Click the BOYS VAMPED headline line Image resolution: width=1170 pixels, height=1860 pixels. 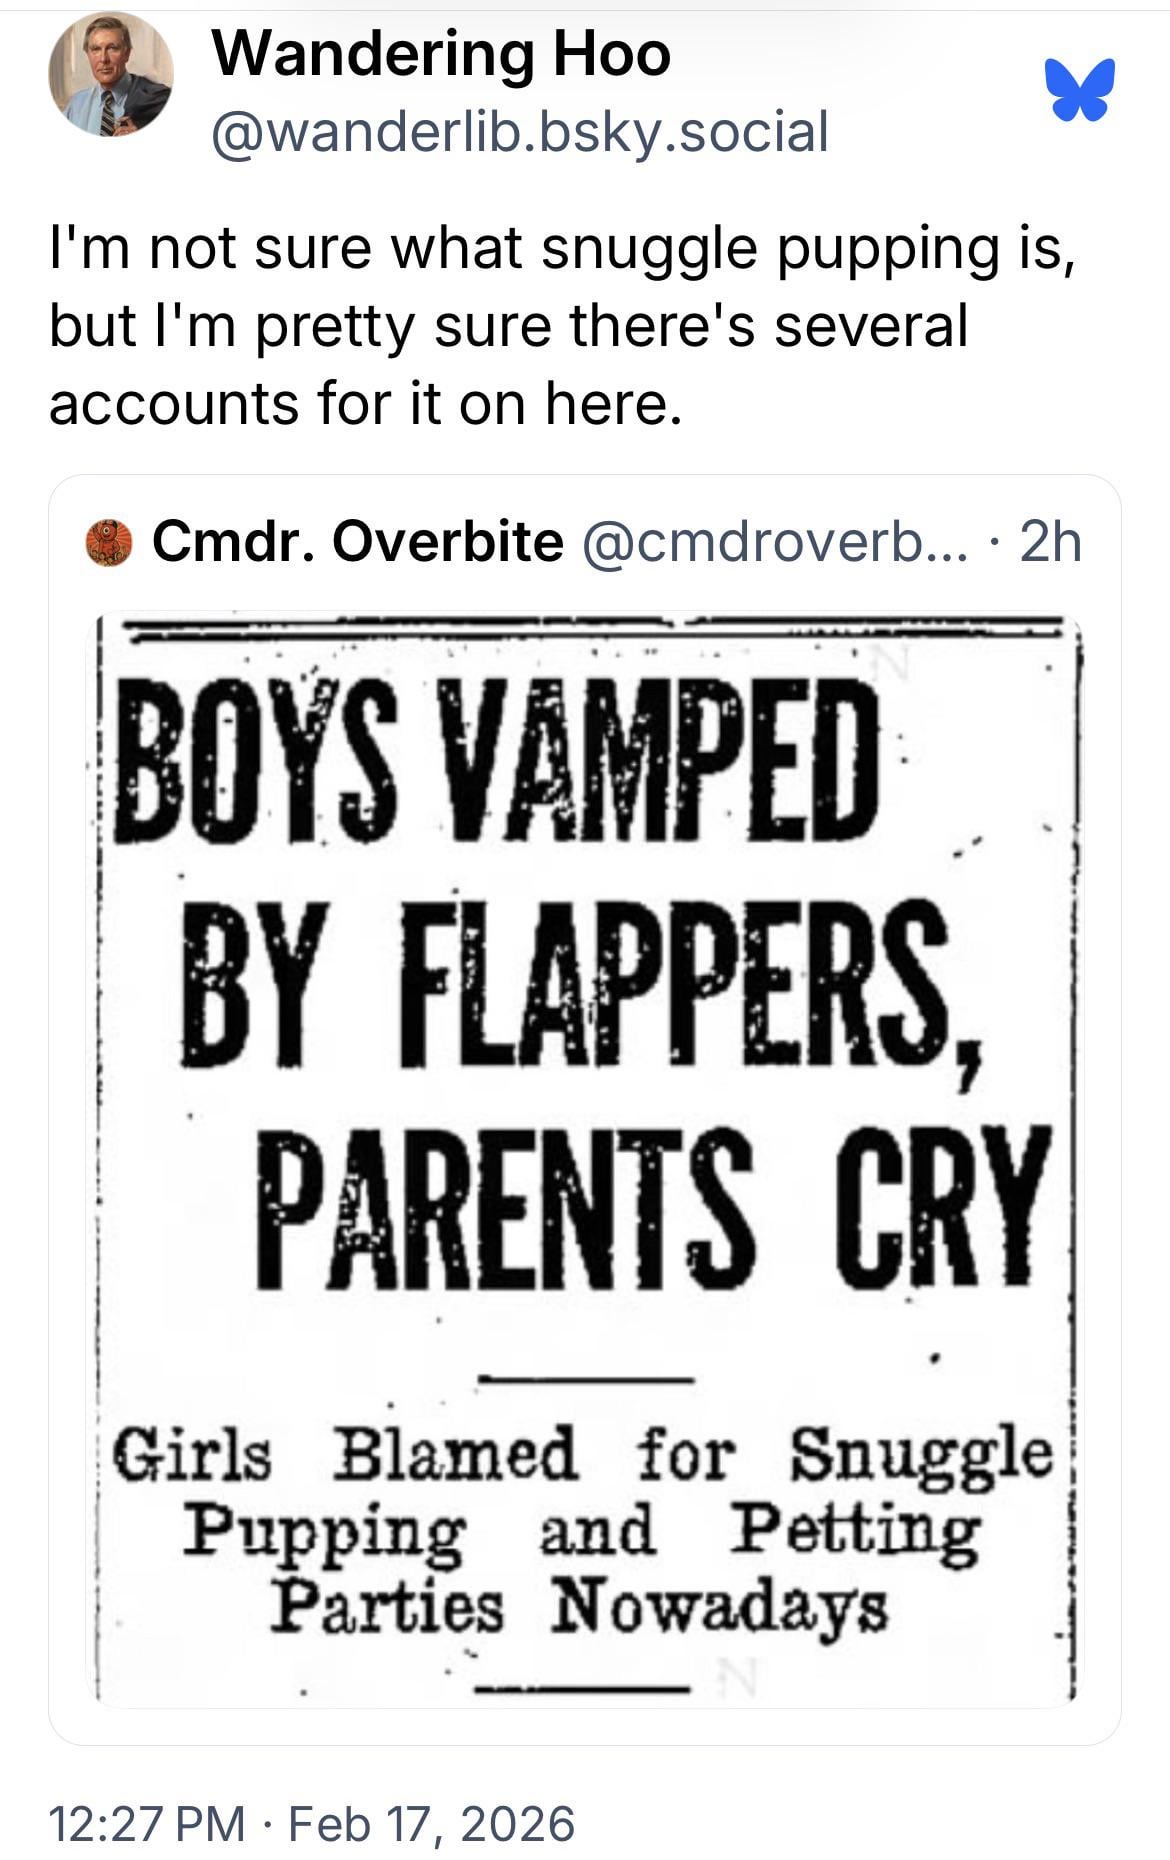(497, 758)
